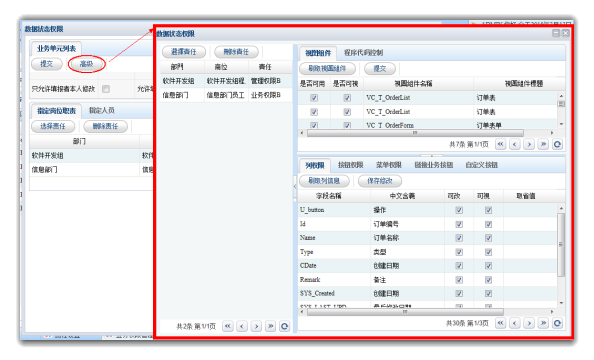Refresh the column permissions grid (共30条)
This screenshot has height=360, width=594.
pos(557,323)
